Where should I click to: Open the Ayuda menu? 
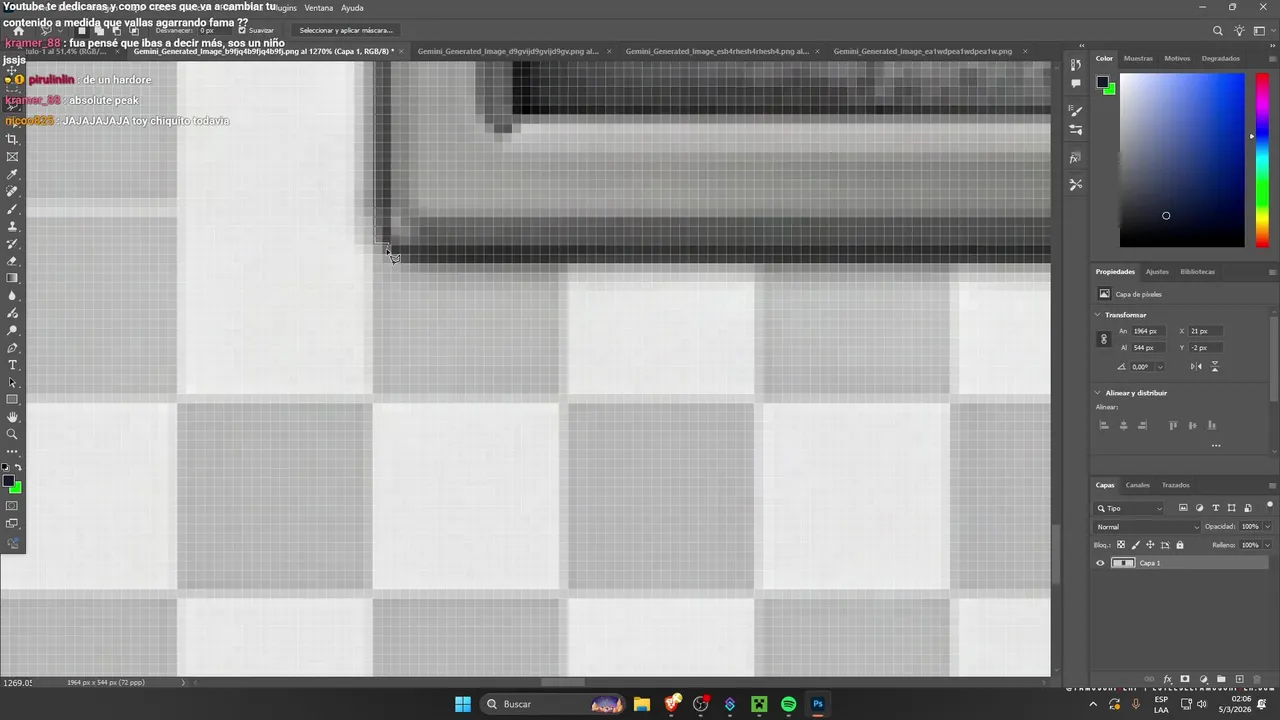352,8
